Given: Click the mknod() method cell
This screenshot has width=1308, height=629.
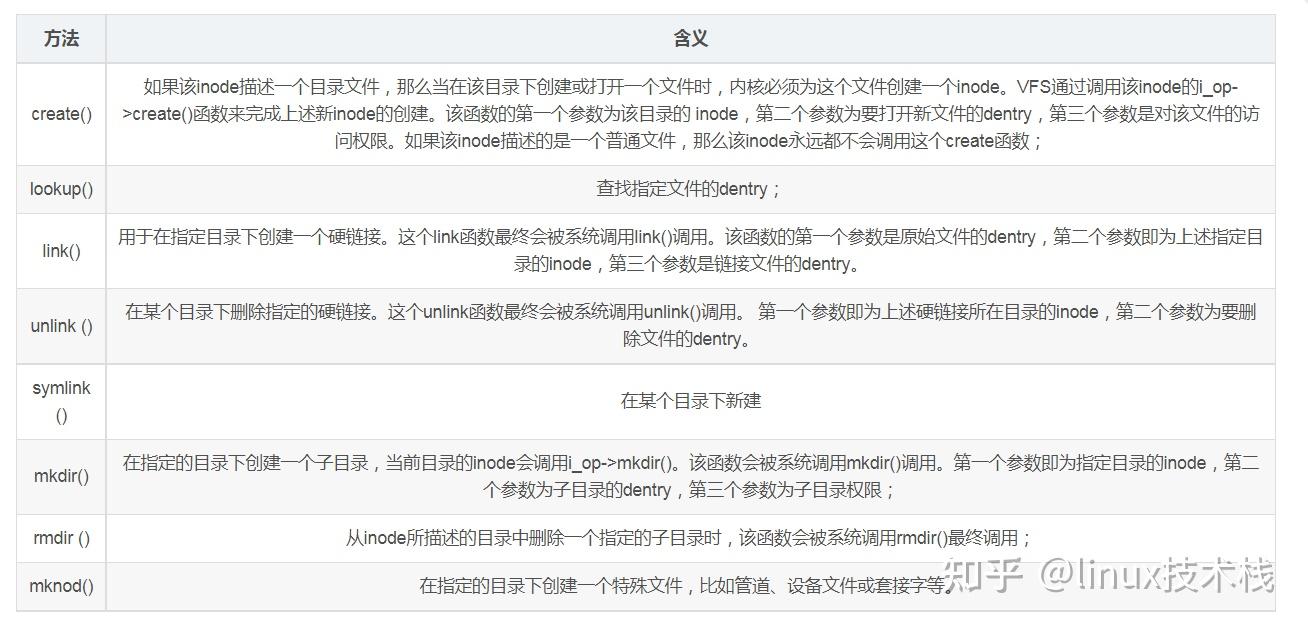Looking at the screenshot, I should pyautogui.click(x=61, y=587).
